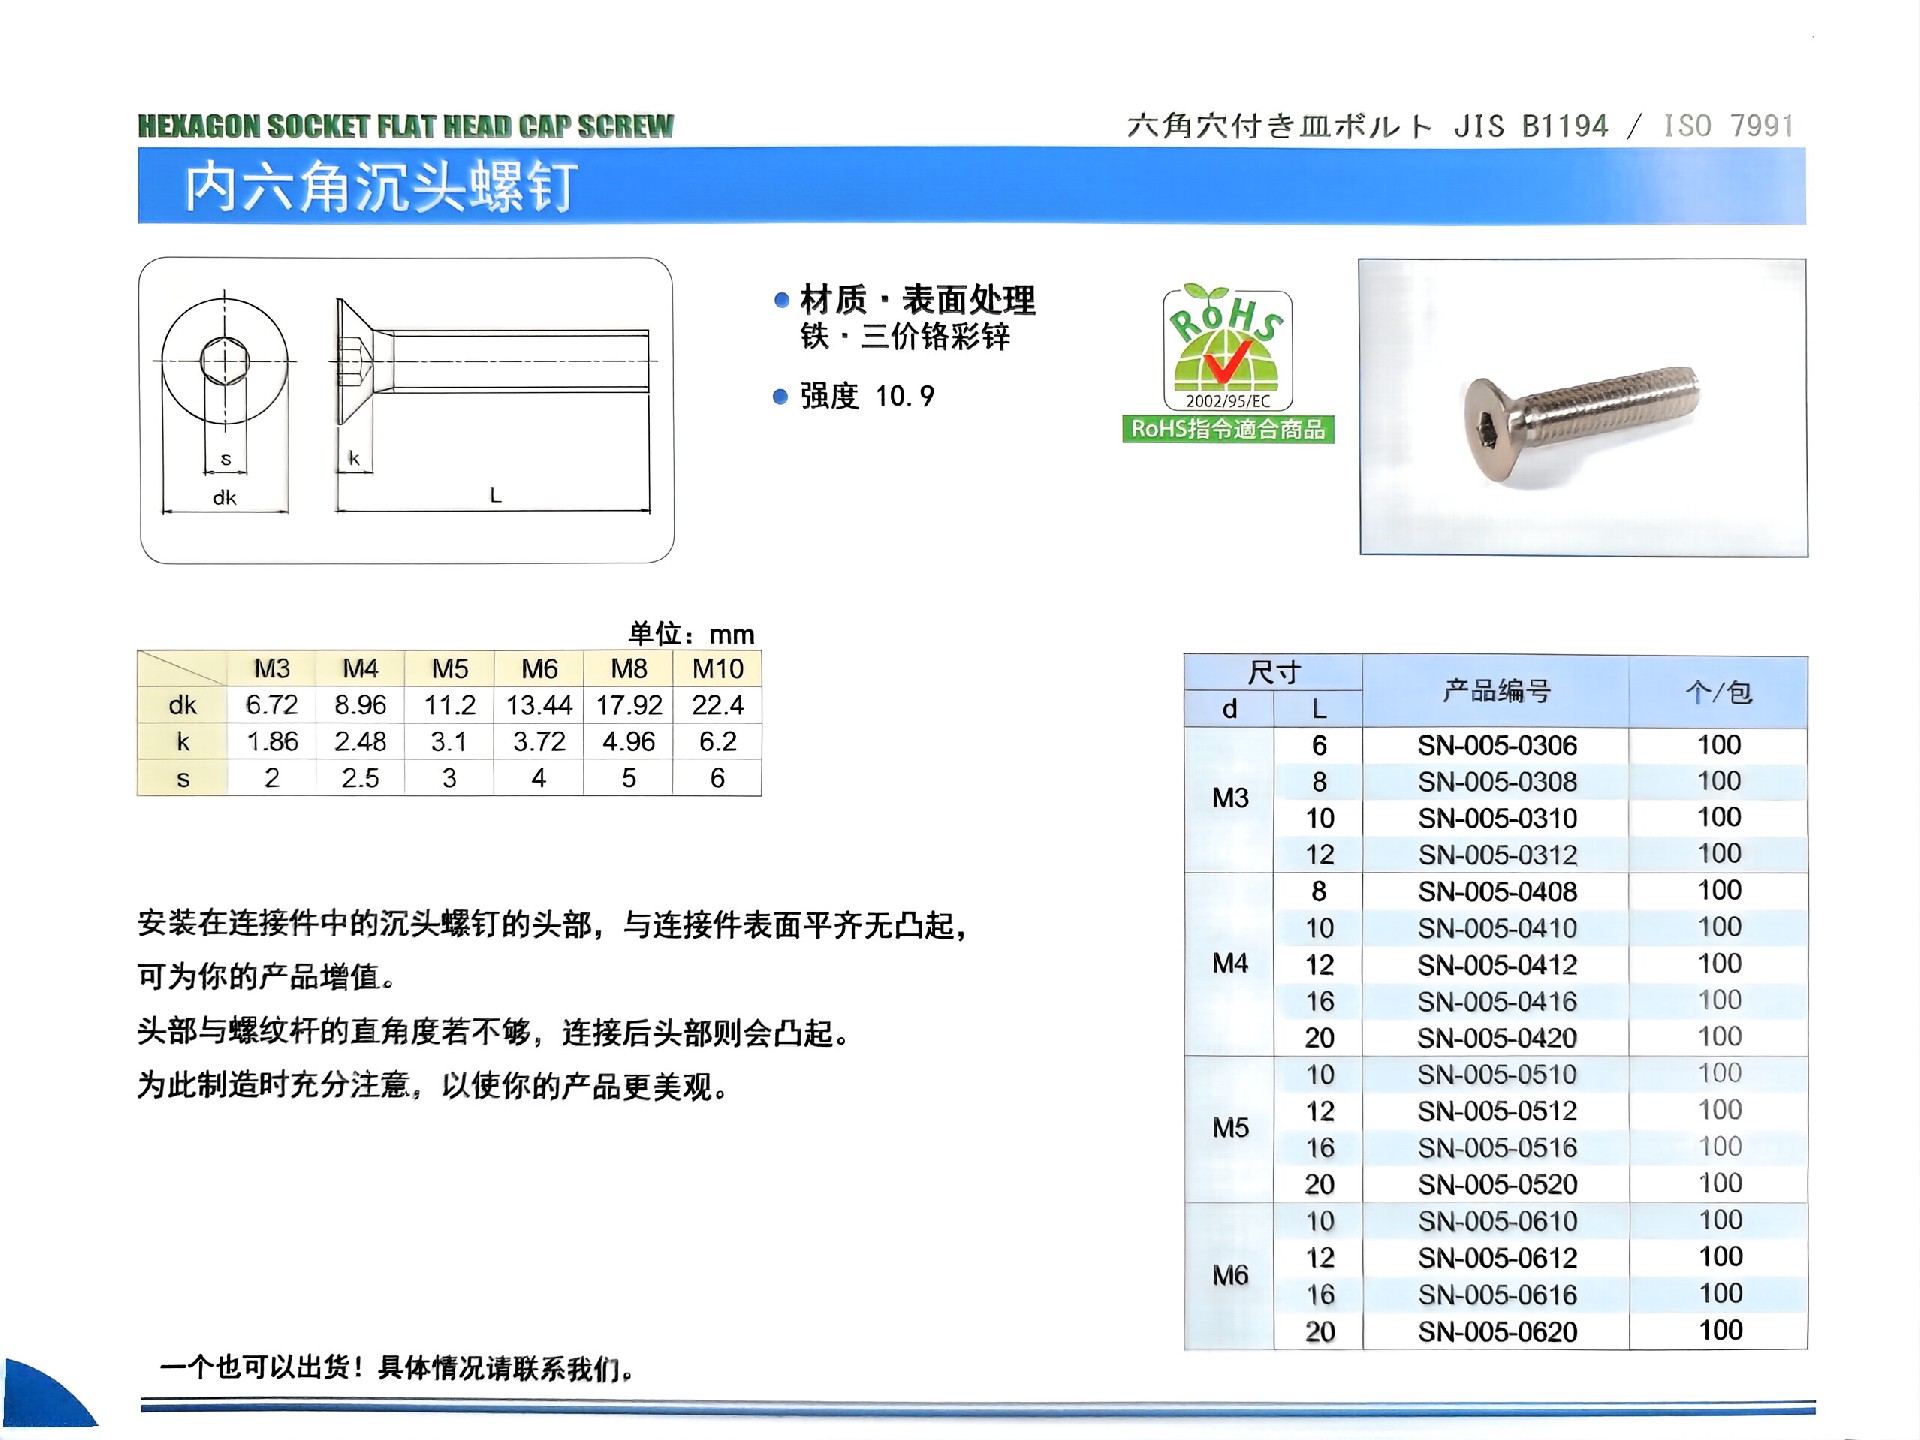Click the k value 1.86
This screenshot has width=1920, height=1440.
(x=272, y=742)
